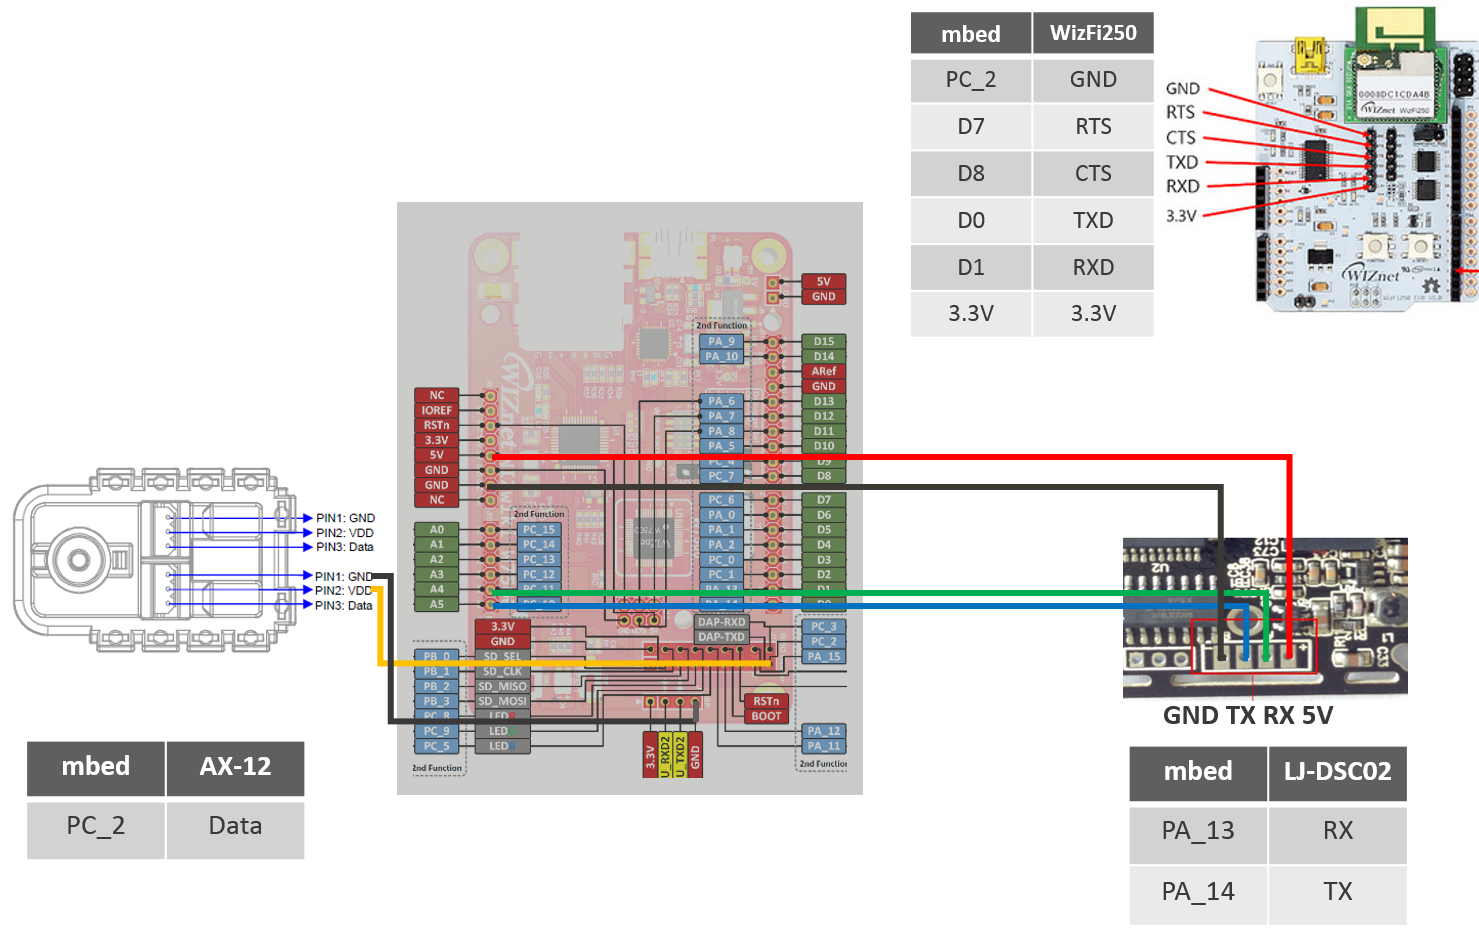Click the RXD label beside the WizFi250 shield
1479x929 pixels.
coord(1182,186)
